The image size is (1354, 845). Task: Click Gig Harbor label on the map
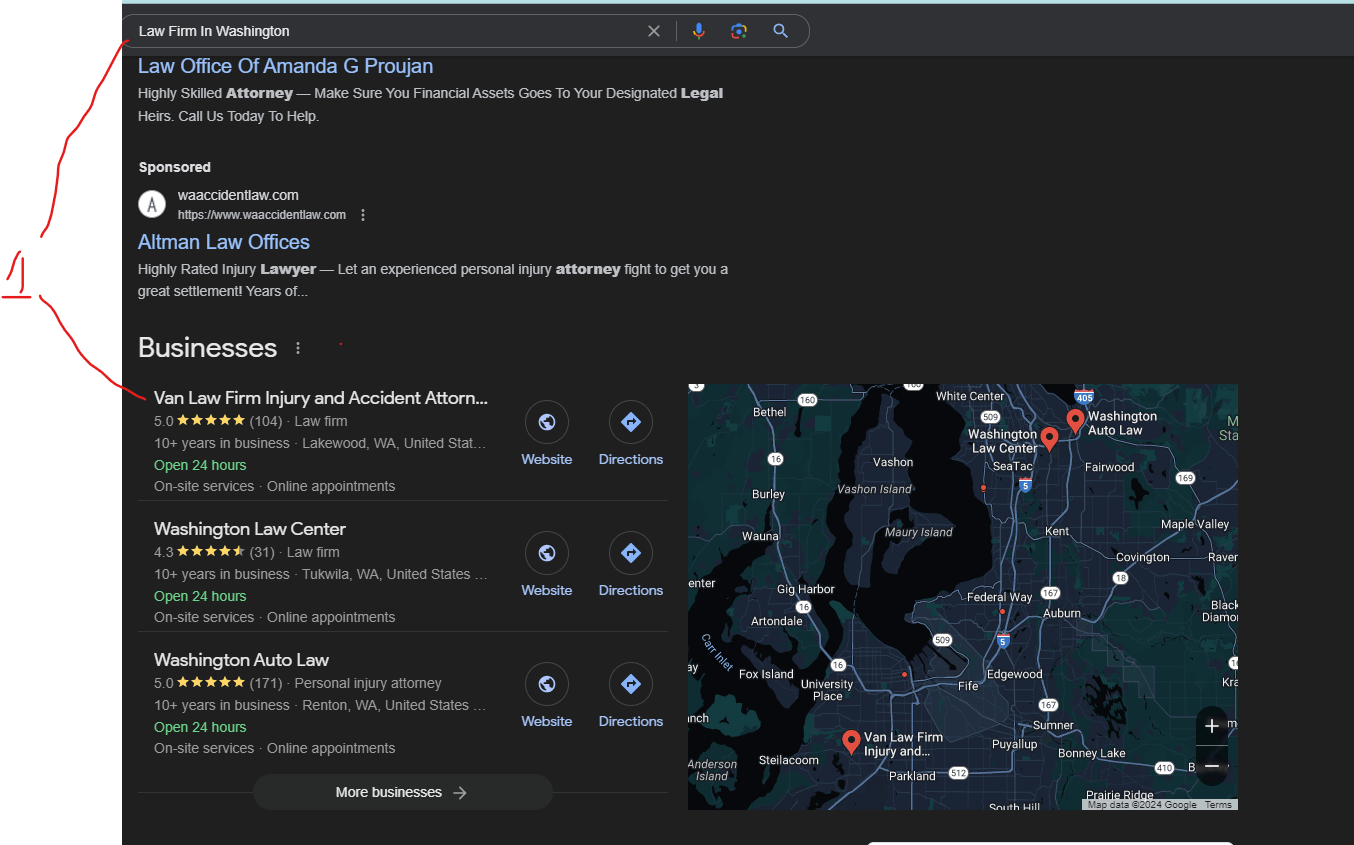click(806, 589)
